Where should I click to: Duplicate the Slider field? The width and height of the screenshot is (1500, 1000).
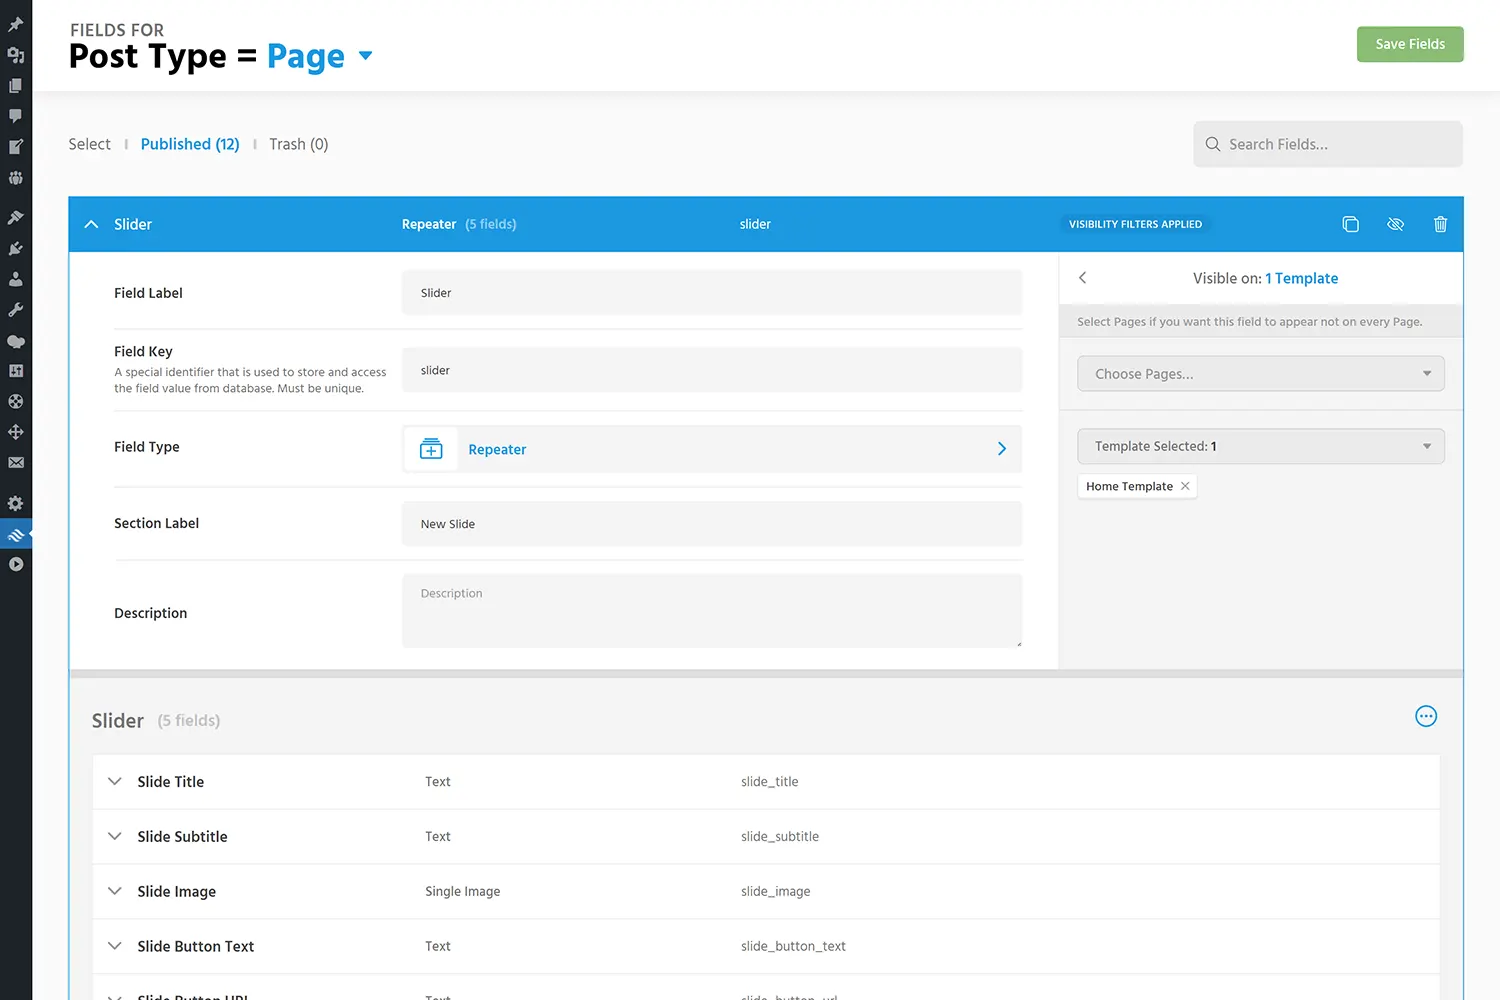pos(1350,224)
